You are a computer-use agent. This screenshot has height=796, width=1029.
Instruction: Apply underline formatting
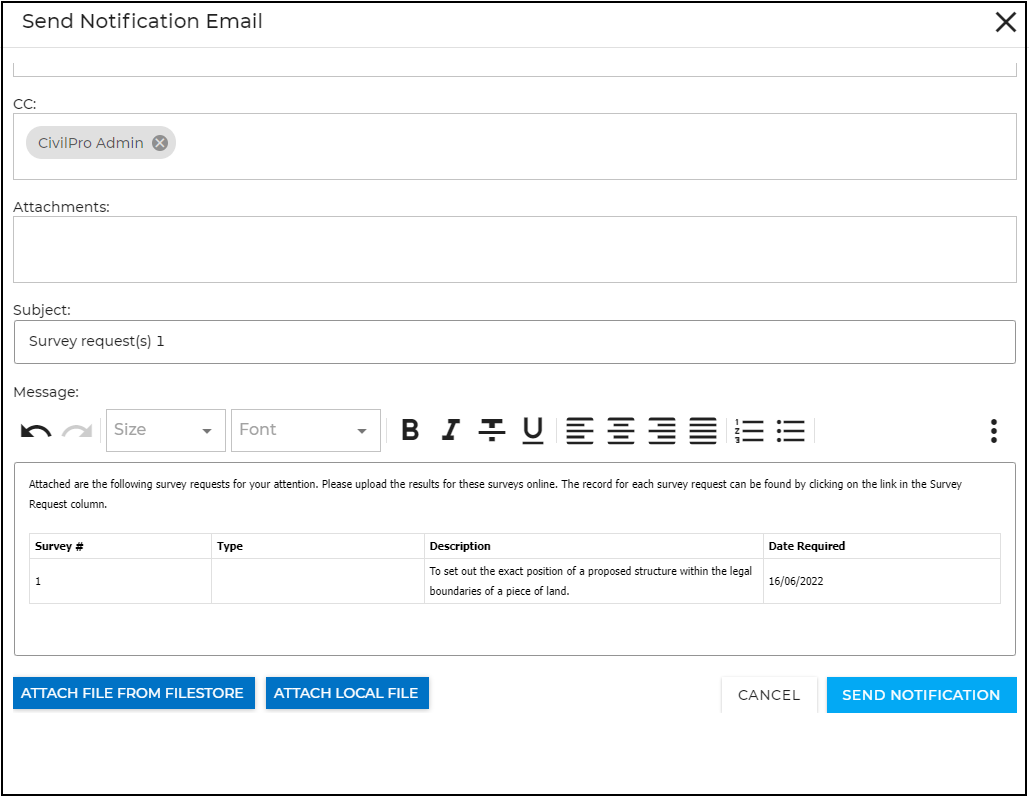tap(533, 430)
